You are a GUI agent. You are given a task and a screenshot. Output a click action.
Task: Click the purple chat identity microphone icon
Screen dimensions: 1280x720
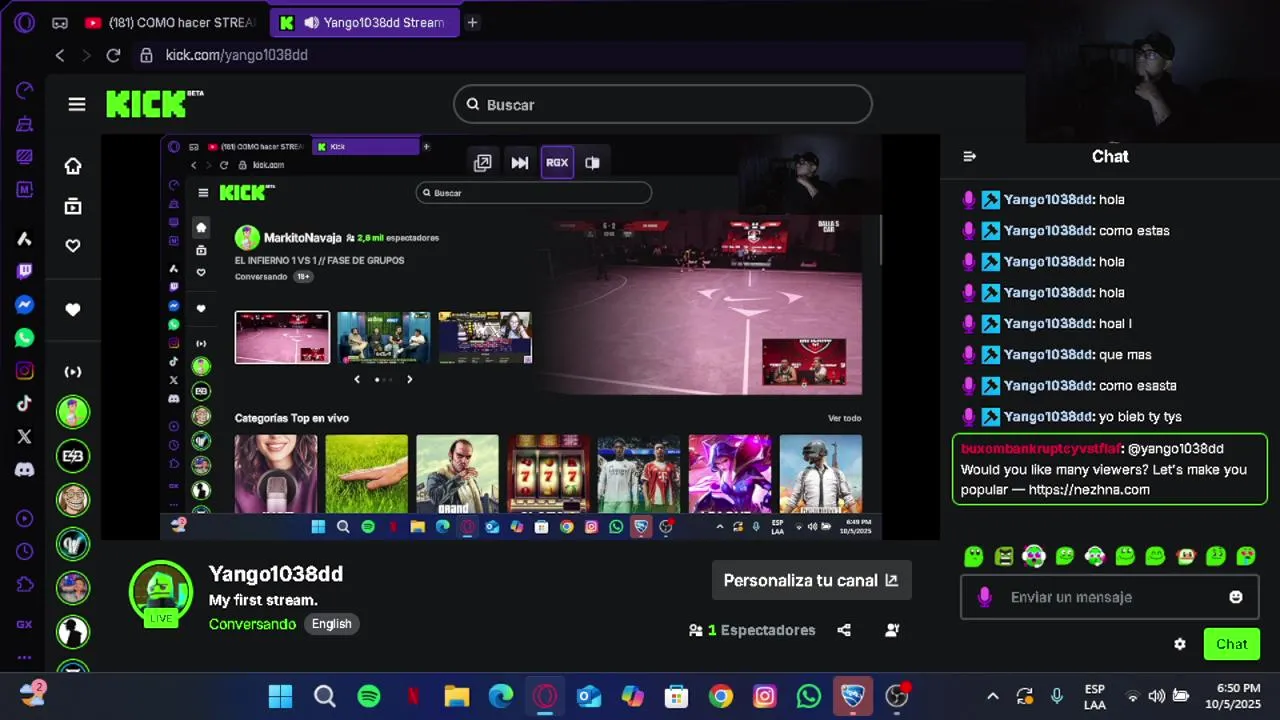pyautogui.click(x=985, y=597)
